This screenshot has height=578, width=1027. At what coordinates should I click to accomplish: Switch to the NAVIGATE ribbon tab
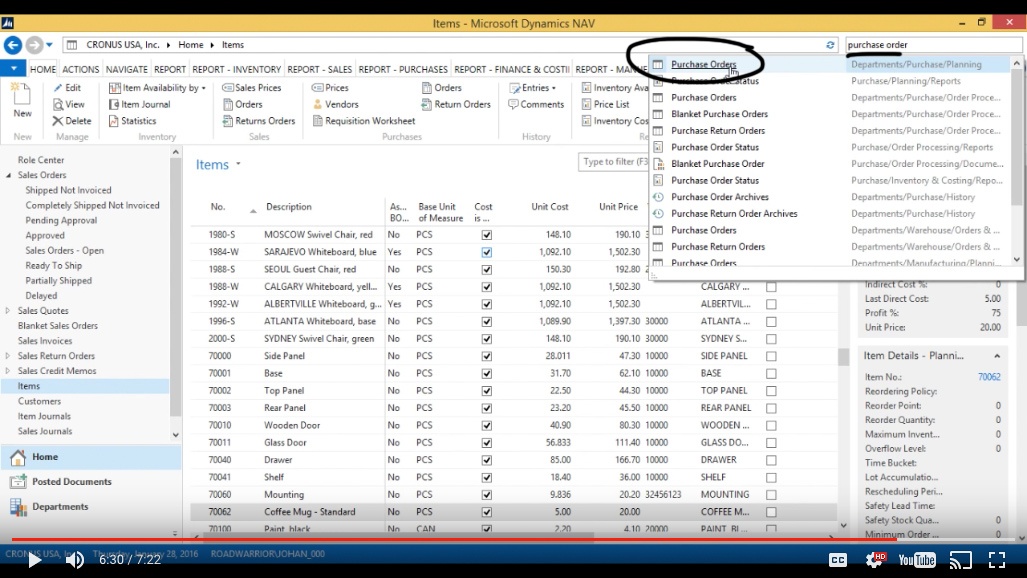[126, 69]
